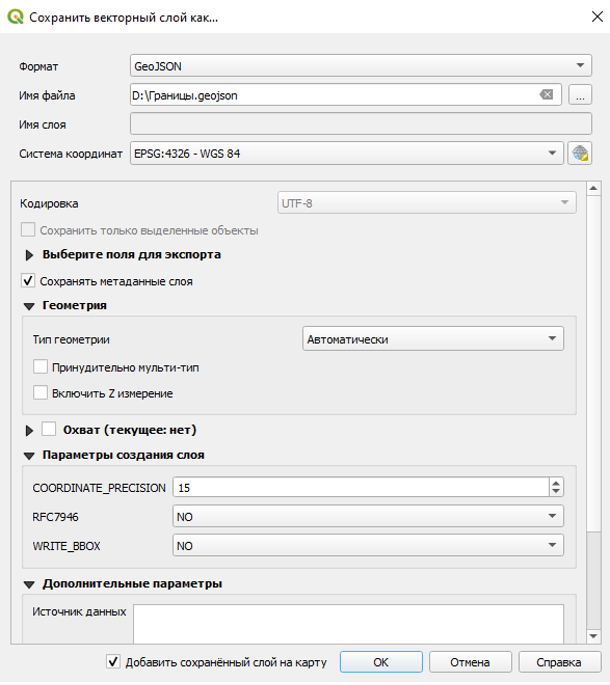The image size is (610, 685).
Task: Click the Отмена button
Action: click(470, 662)
